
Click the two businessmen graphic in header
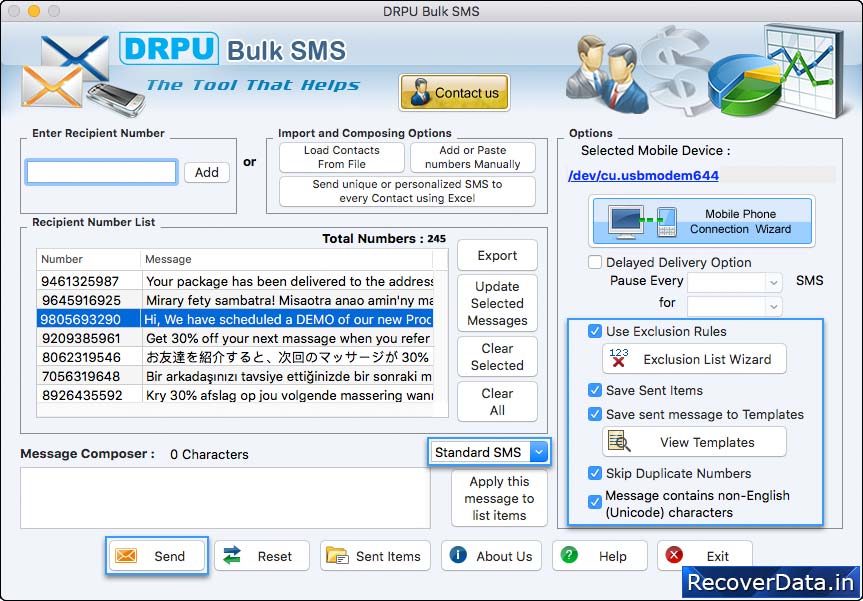pyautogui.click(x=608, y=74)
